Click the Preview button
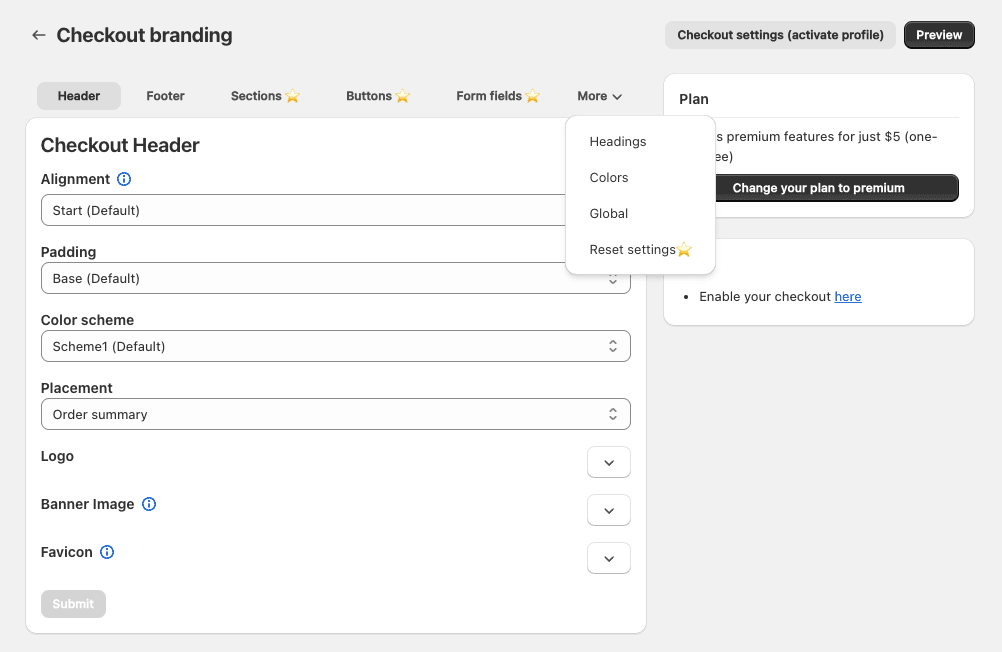This screenshot has height=652, width=1002. click(x=938, y=35)
